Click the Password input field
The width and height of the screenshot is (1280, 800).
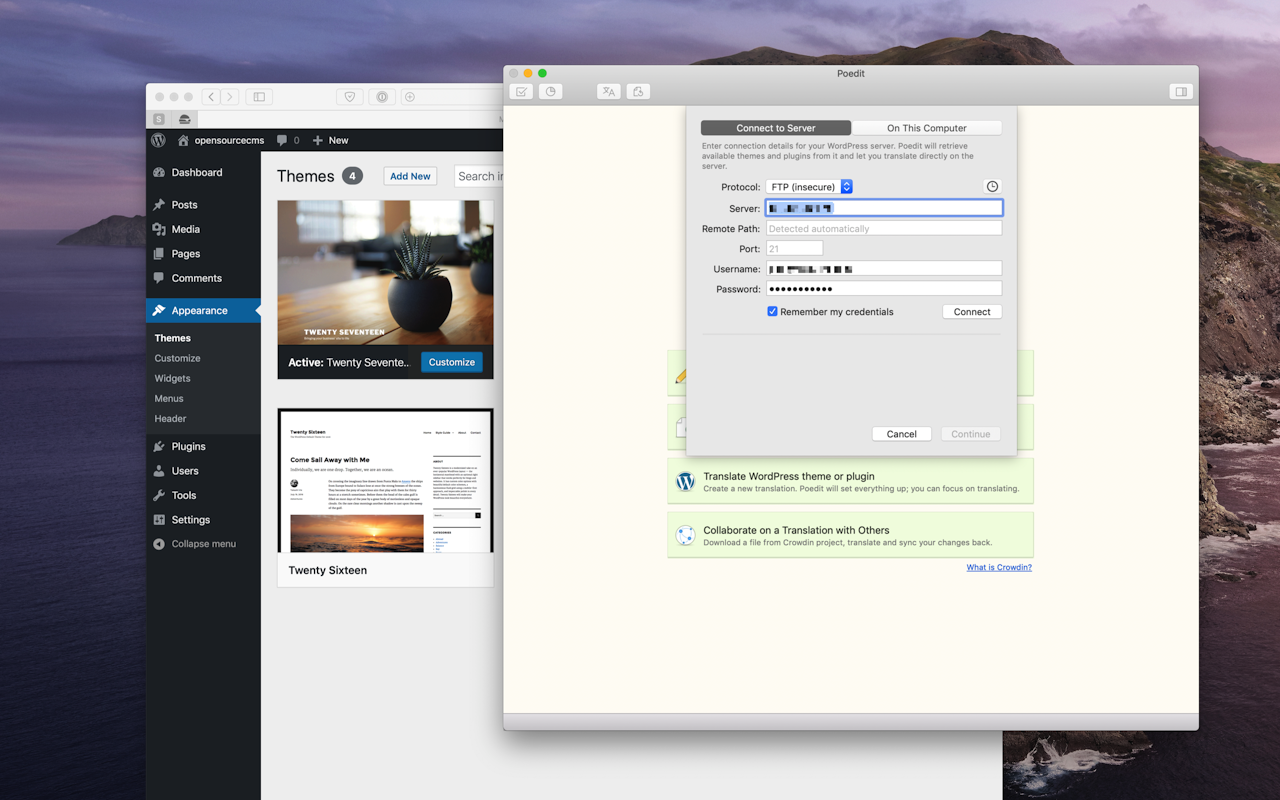(x=884, y=289)
